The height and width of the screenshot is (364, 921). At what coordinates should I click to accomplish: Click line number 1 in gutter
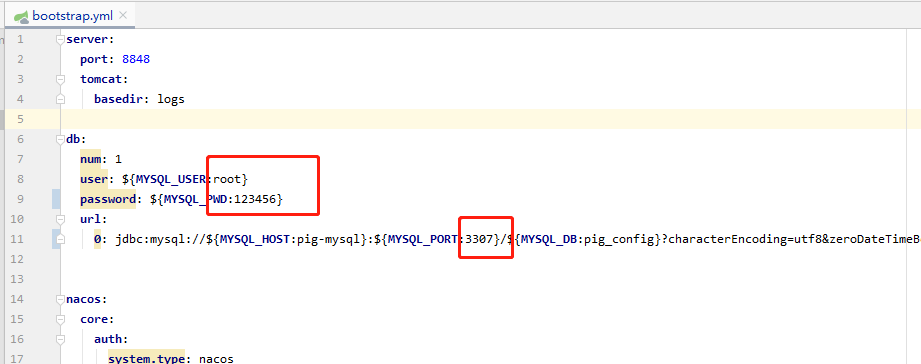click(x=21, y=39)
